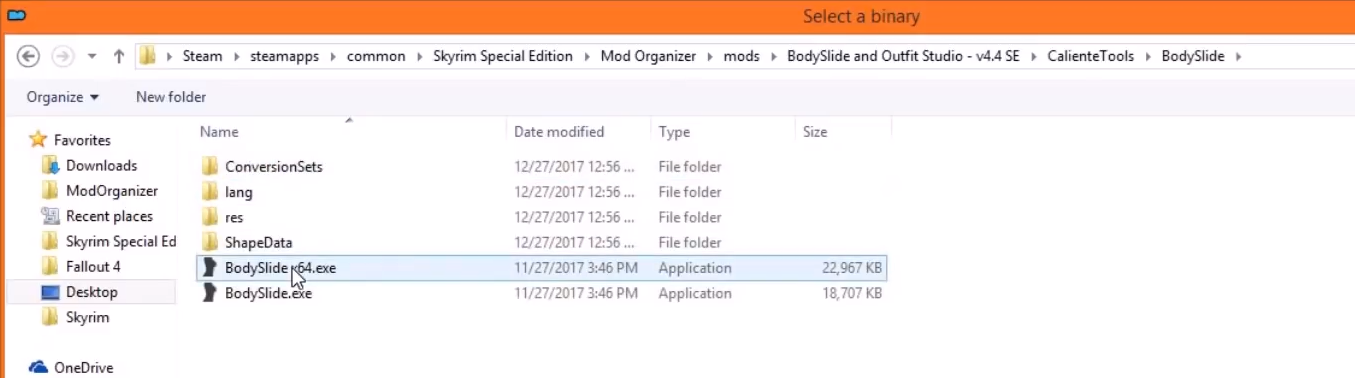Go up one folder level arrow
The image size is (1355, 378).
119,56
